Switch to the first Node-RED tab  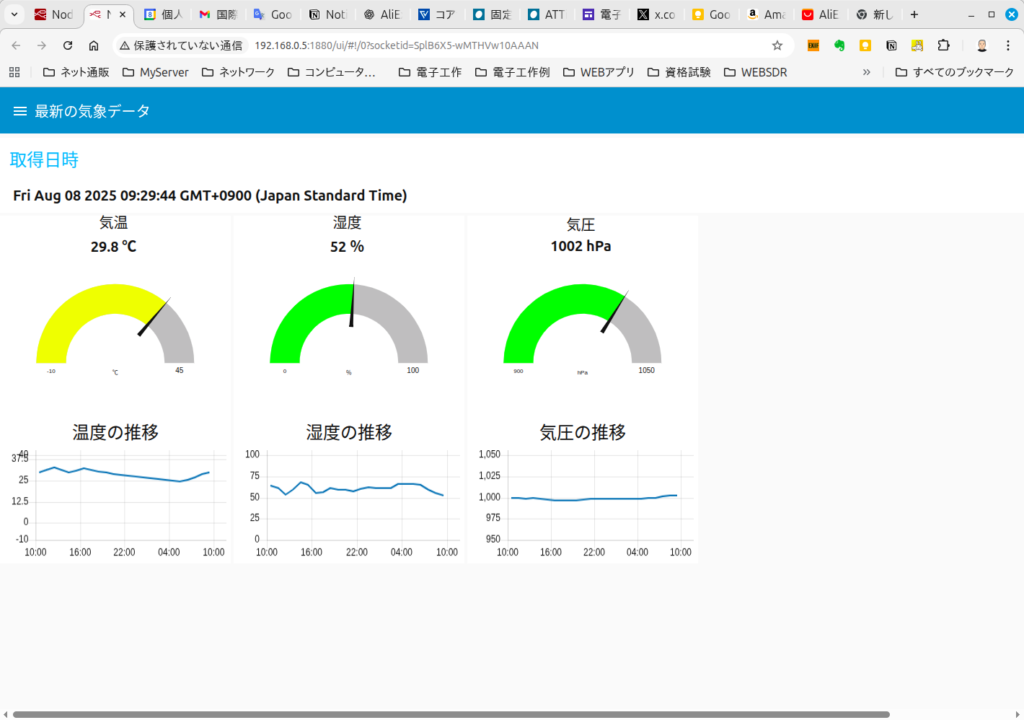54,14
